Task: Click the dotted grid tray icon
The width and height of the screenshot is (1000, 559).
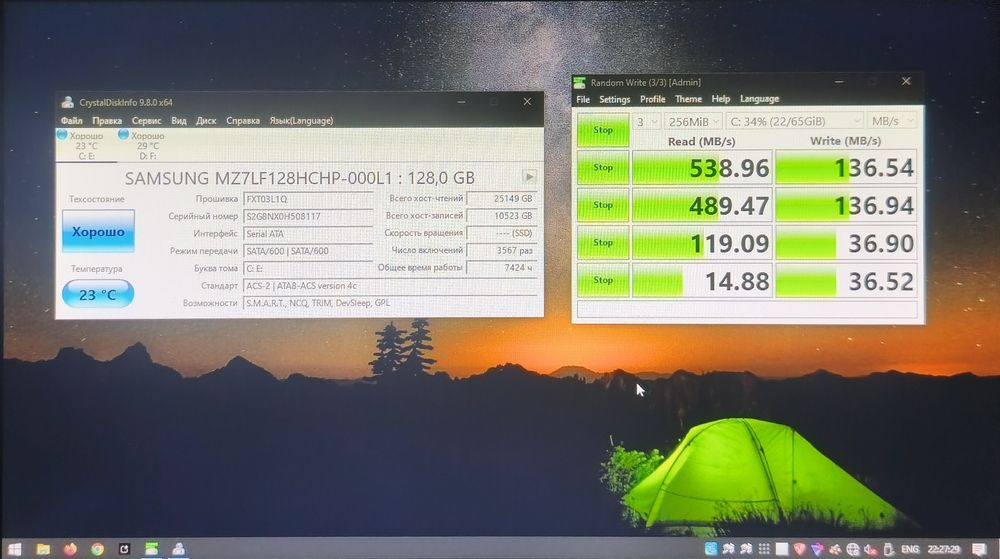Action: point(763,549)
